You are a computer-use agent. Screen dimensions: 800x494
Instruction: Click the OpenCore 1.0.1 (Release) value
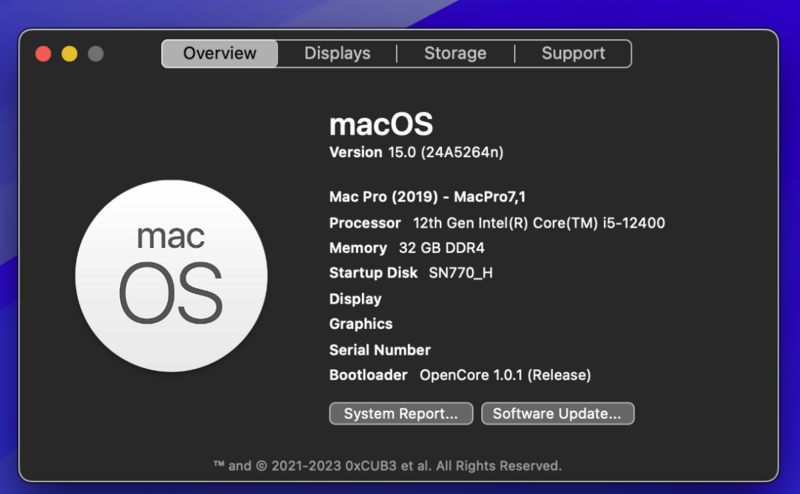pyautogui.click(x=505, y=375)
